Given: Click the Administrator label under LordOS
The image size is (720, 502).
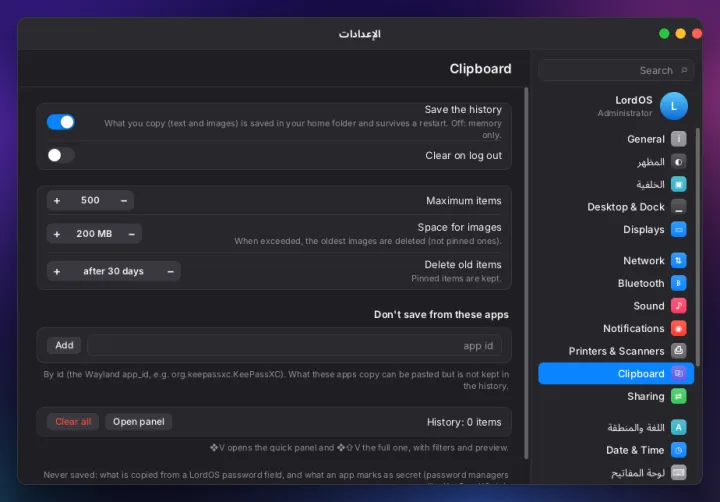Looking at the screenshot, I should pyautogui.click(x=624, y=113).
